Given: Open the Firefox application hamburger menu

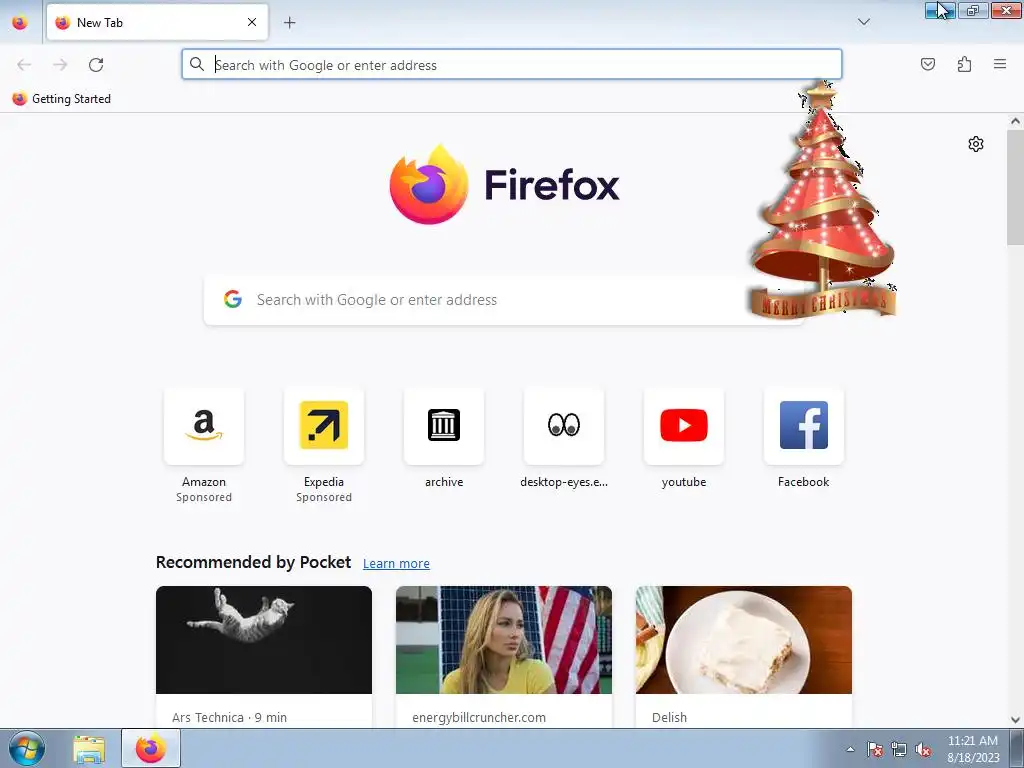Looking at the screenshot, I should [1000, 64].
